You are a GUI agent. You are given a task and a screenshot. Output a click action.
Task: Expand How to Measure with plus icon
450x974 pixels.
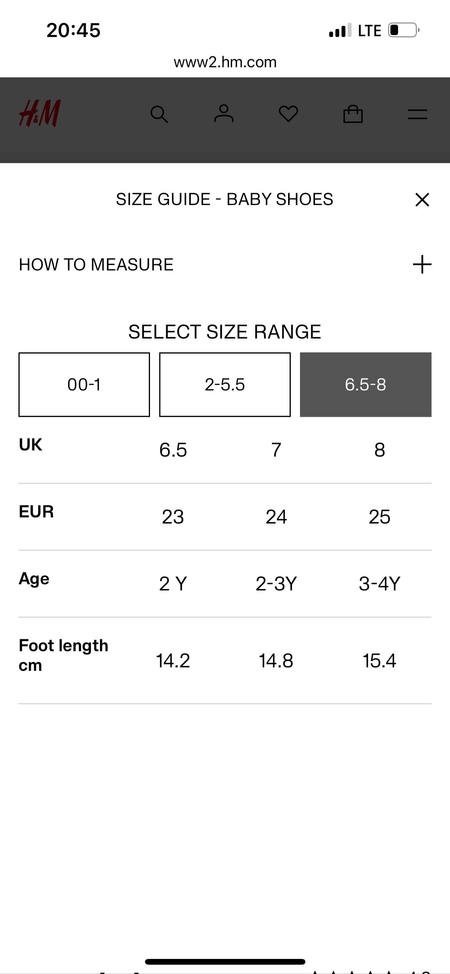coord(422,265)
